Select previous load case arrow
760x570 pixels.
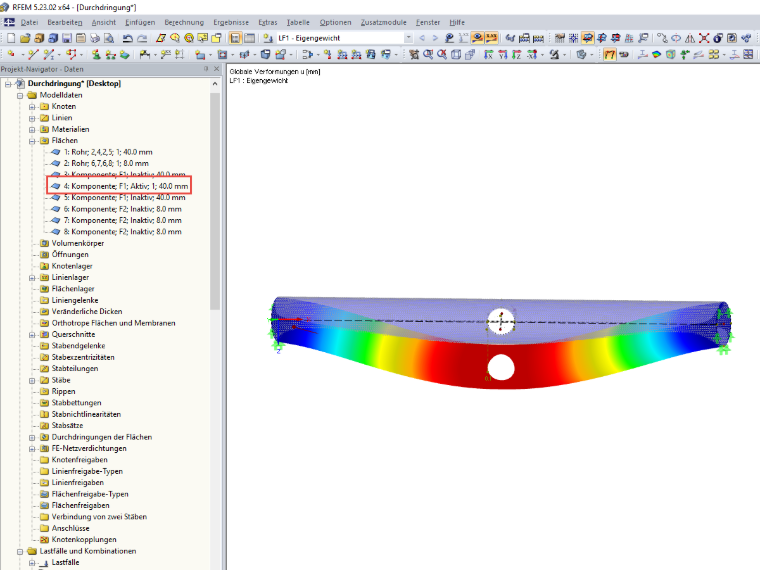pyautogui.click(x=422, y=38)
